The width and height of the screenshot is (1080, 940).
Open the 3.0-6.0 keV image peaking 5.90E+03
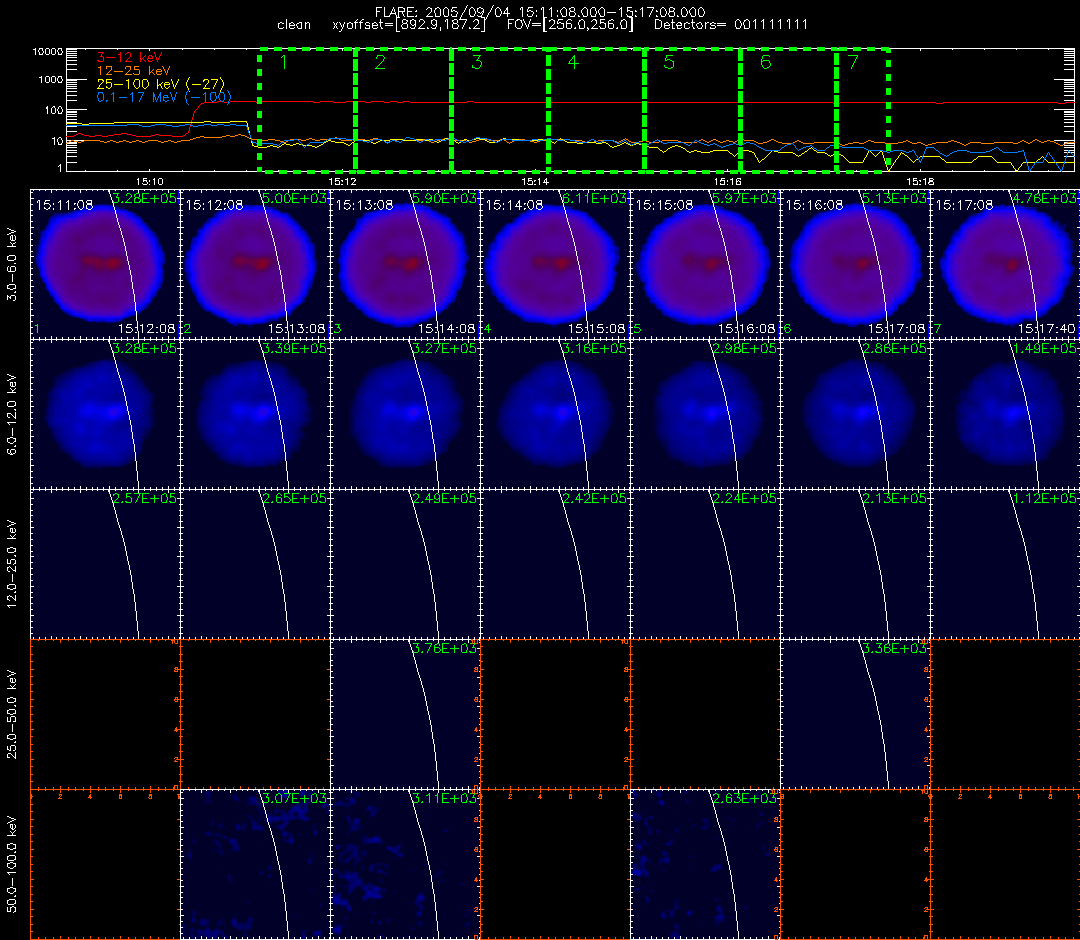click(x=406, y=264)
